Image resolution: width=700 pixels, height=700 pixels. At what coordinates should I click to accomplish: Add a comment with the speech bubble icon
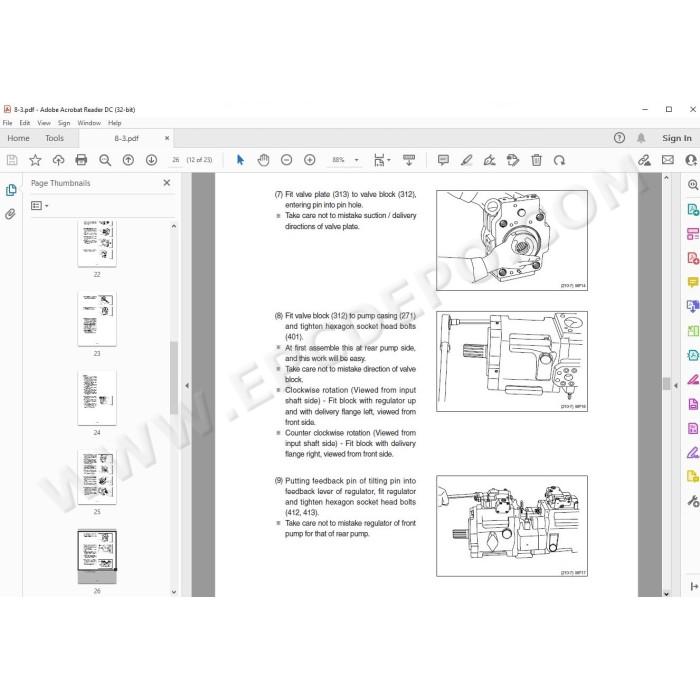click(x=443, y=160)
